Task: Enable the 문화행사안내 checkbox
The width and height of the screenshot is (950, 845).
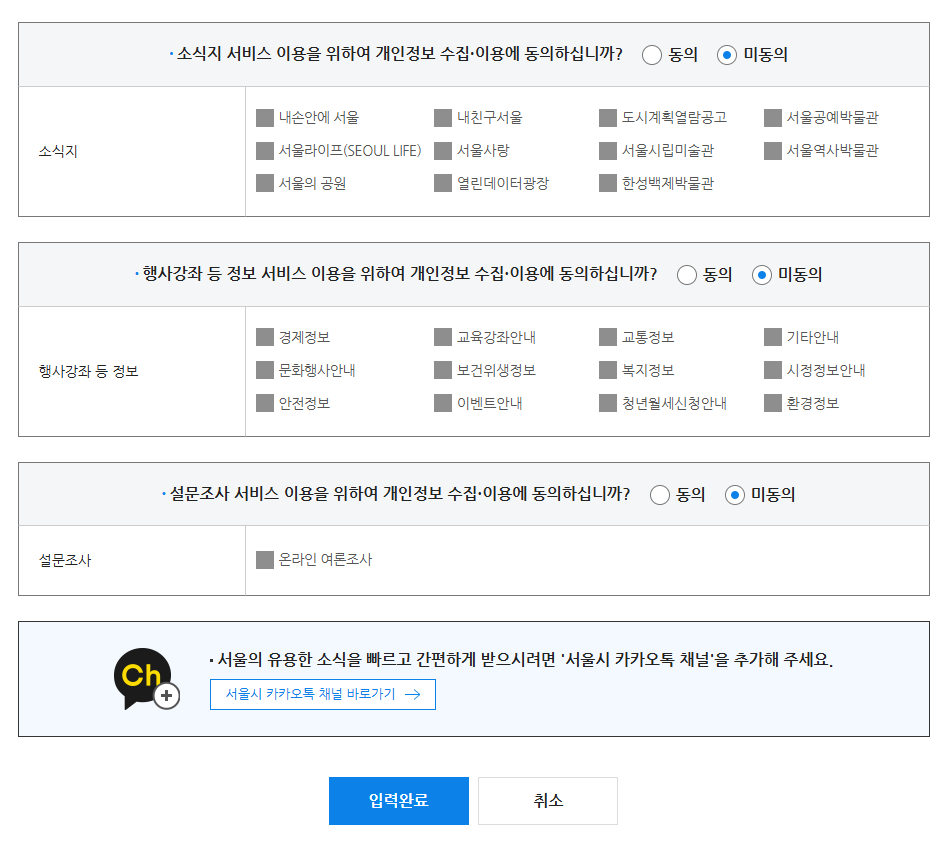Action: tap(265, 370)
